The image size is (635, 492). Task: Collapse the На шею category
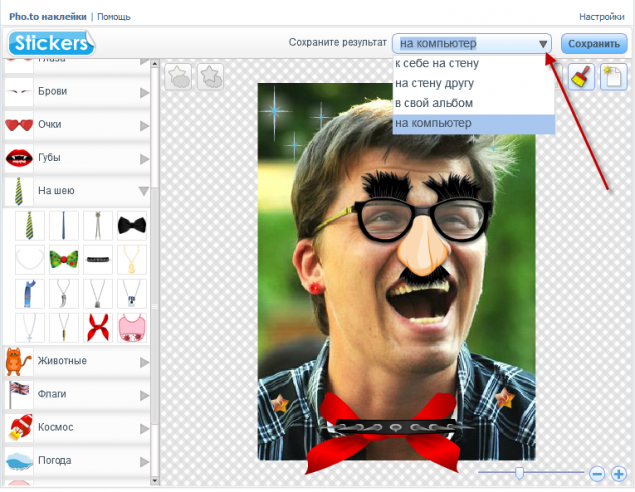pos(77,191)
